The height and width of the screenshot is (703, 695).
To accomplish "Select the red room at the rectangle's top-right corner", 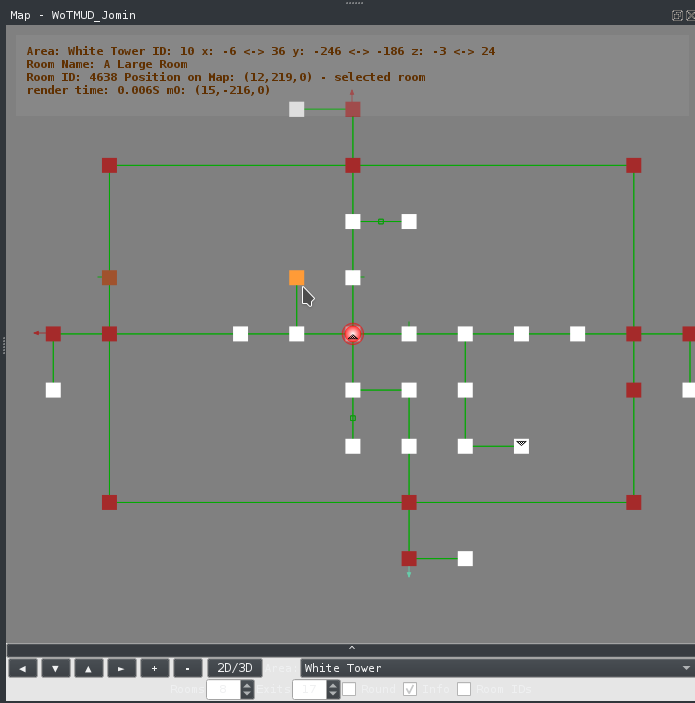I will tap(634, 165).
